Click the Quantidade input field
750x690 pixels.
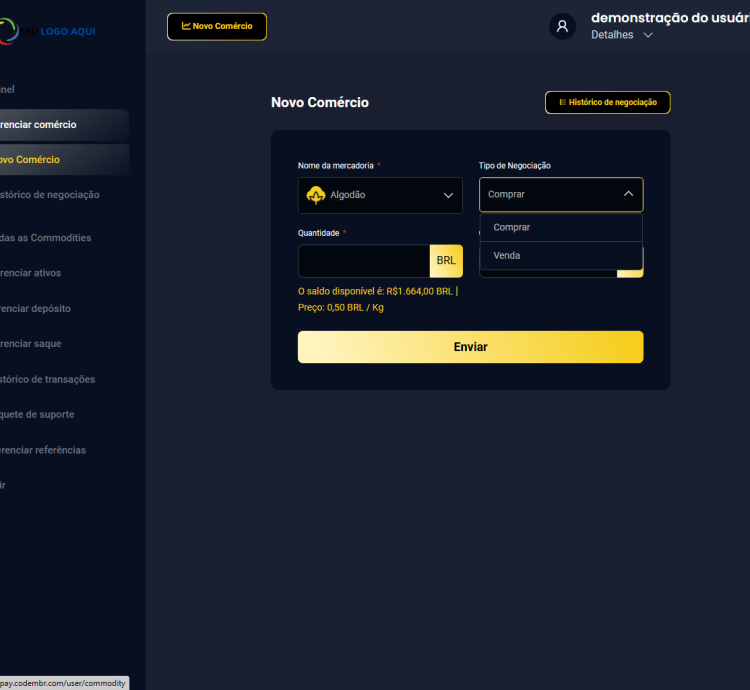(x=364, y=261)
